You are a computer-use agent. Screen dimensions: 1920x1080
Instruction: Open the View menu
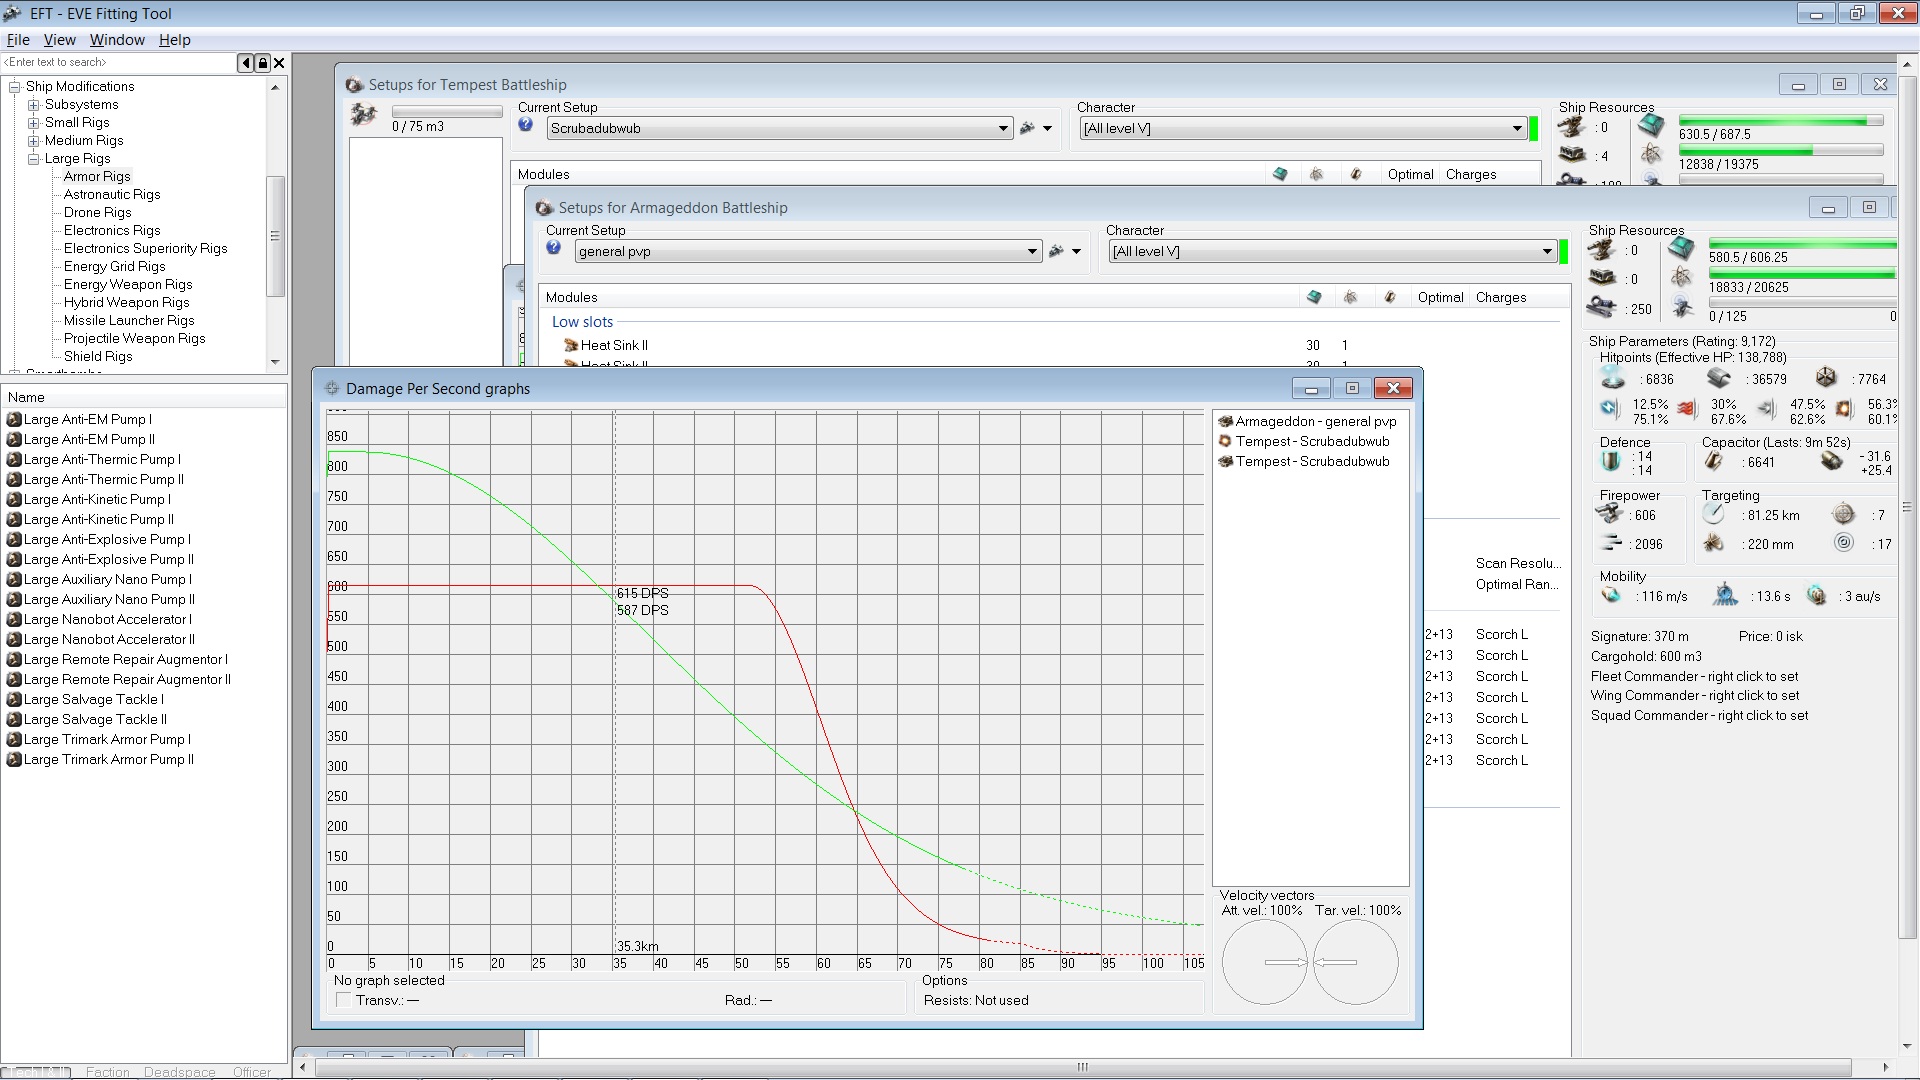[x=59, y=40]
